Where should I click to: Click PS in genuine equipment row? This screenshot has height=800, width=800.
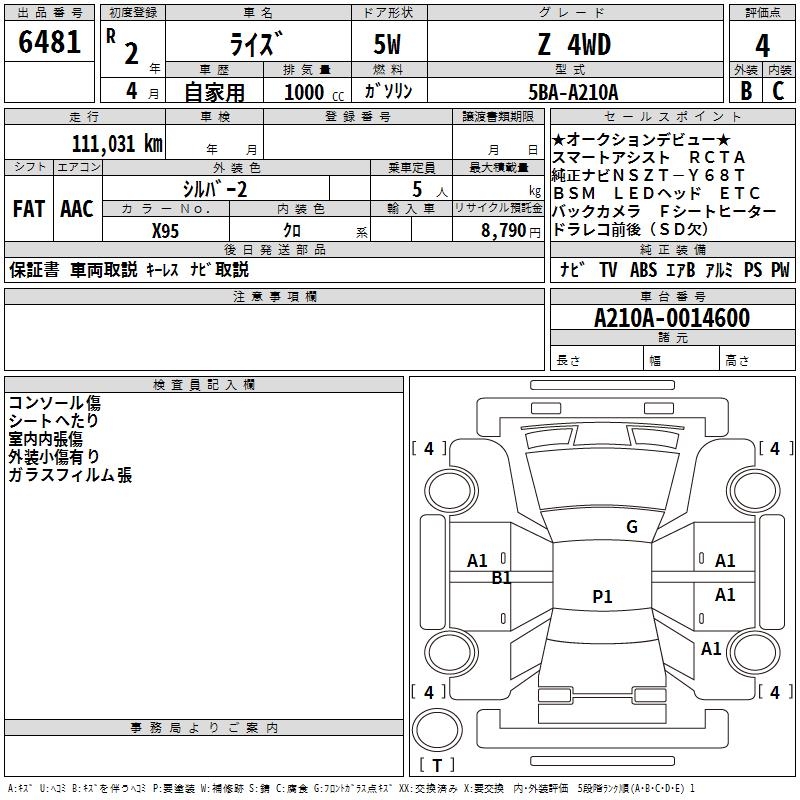(753, 269)
